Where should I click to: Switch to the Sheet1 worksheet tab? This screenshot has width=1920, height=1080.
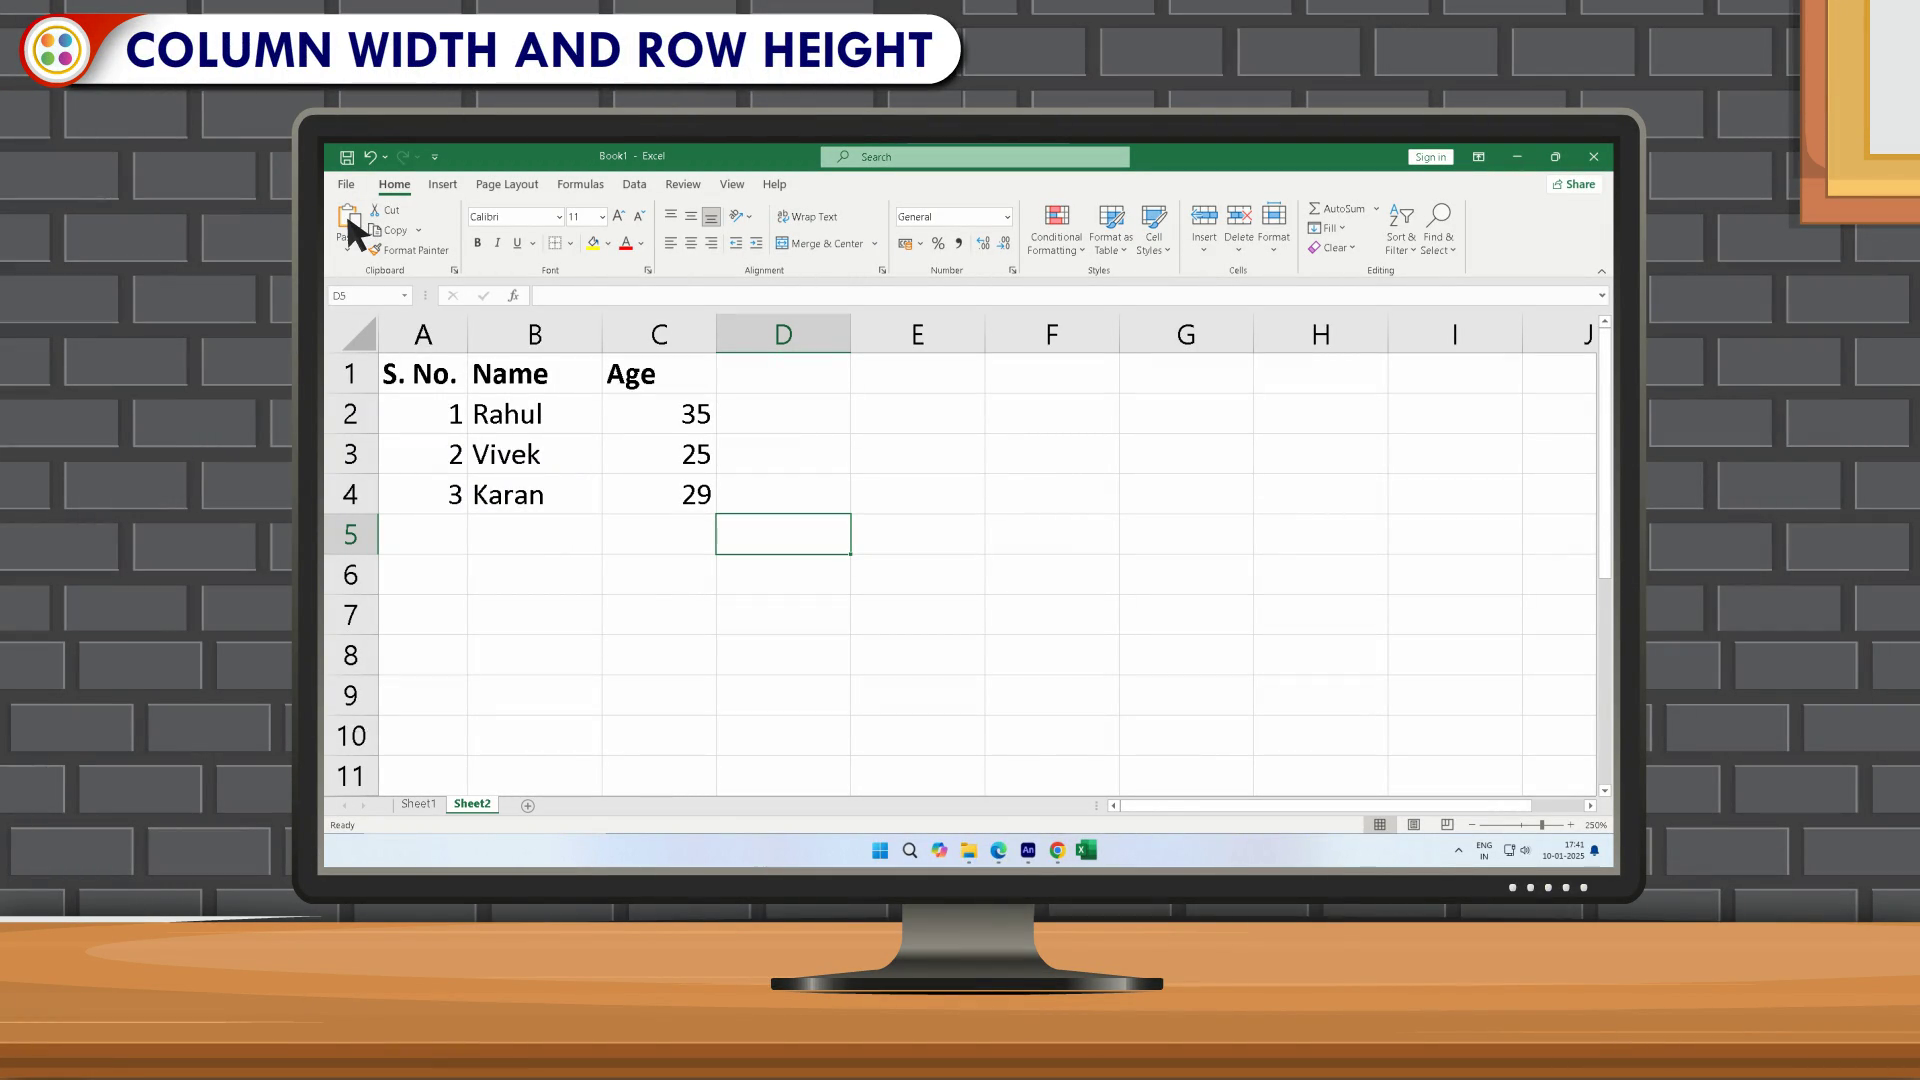click(x=418, y=804)
